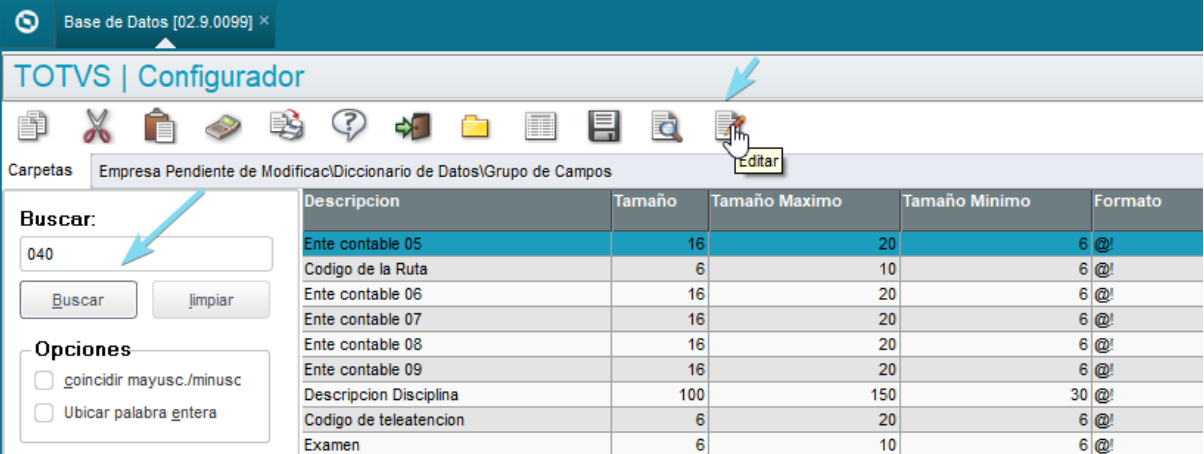Open the Carpetas tab
The image size is (1204, 454).
40,170
